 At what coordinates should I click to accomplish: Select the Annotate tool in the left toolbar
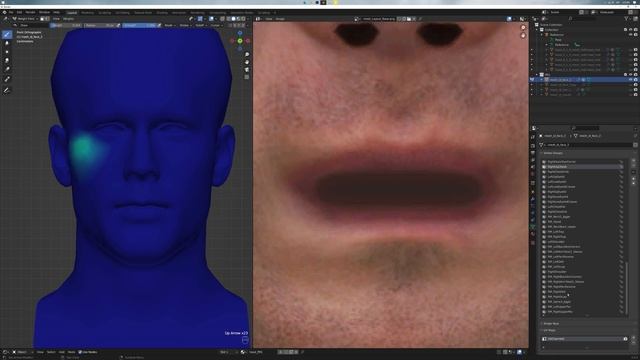pyautogui.click(x=7, y=90)
